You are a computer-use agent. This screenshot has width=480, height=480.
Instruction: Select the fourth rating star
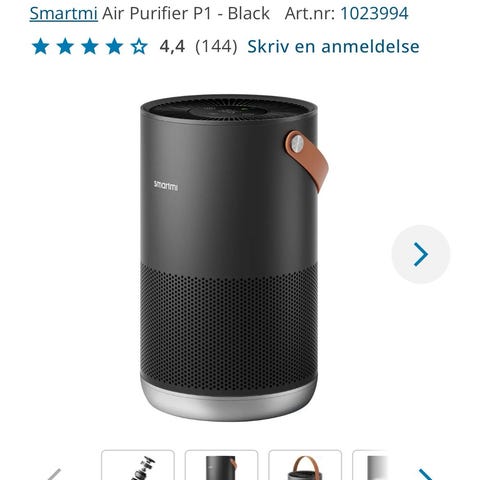[x=114, y=46]
